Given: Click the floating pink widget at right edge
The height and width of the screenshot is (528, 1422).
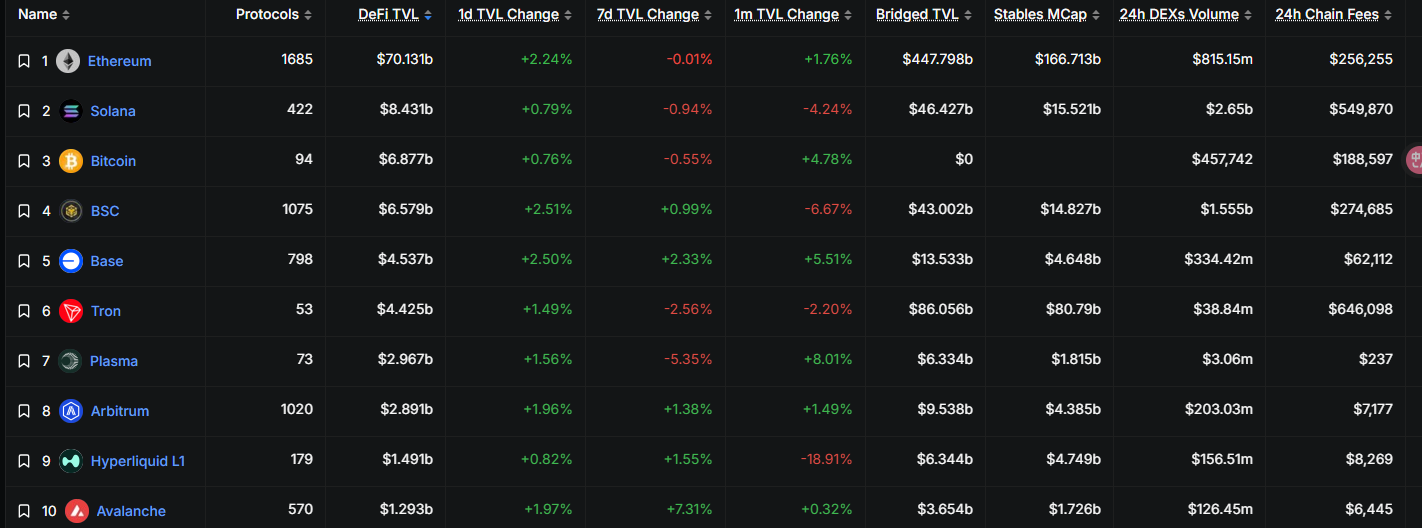Looking at the screenshot, I should coord(1414,160).
